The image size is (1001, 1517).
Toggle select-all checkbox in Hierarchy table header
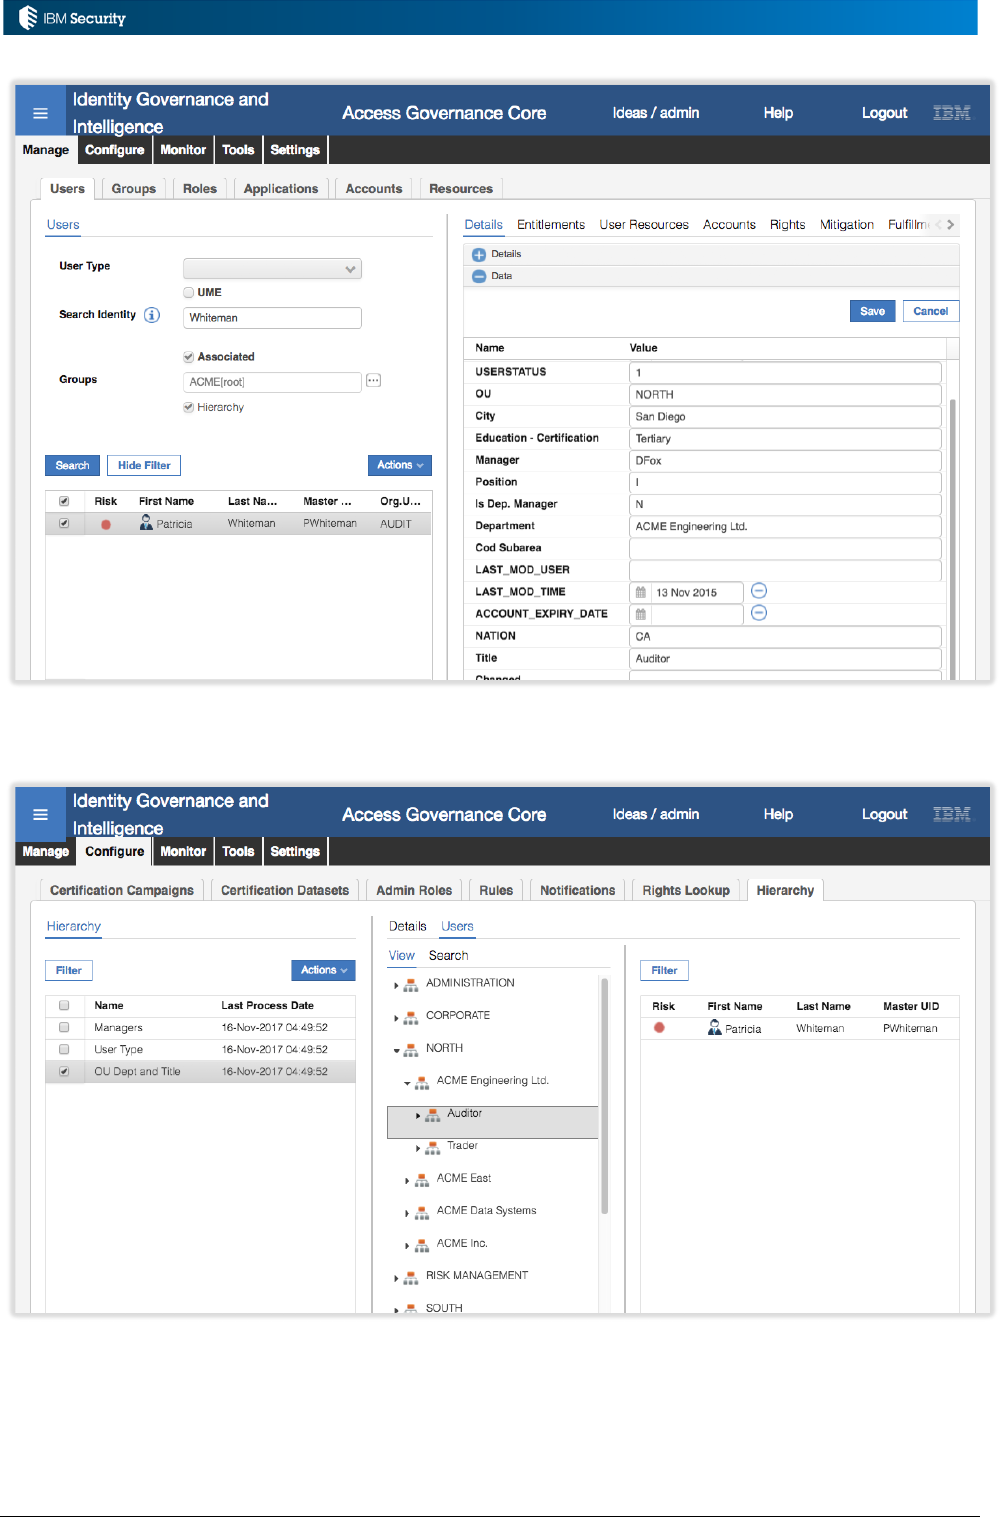coord(64,1005)
